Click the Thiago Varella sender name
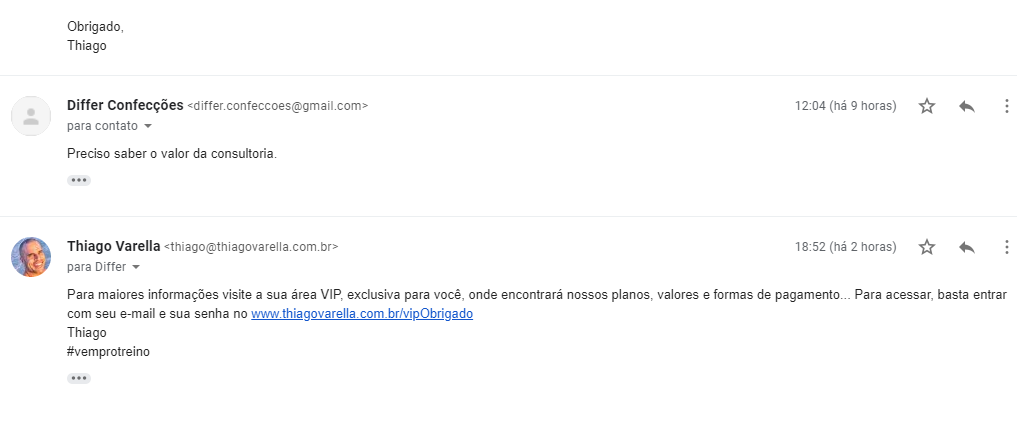 point(113,246)
